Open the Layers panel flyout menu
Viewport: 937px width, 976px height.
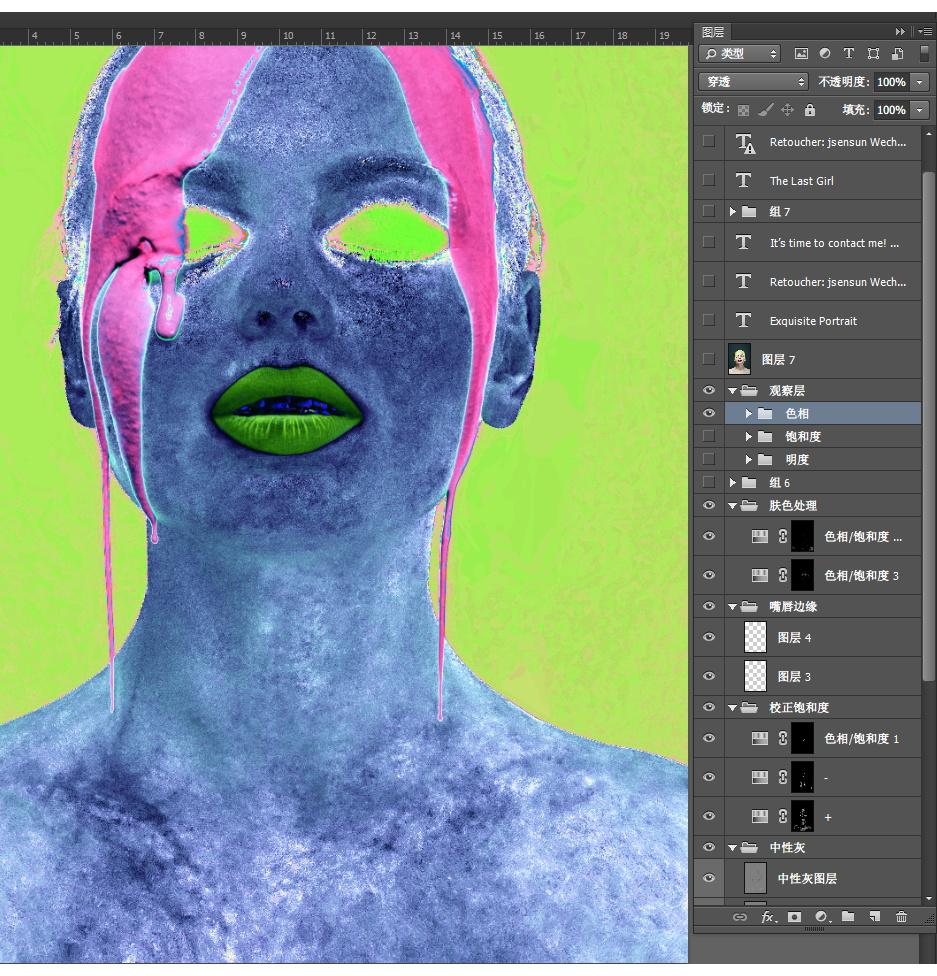tap(925, 31)
